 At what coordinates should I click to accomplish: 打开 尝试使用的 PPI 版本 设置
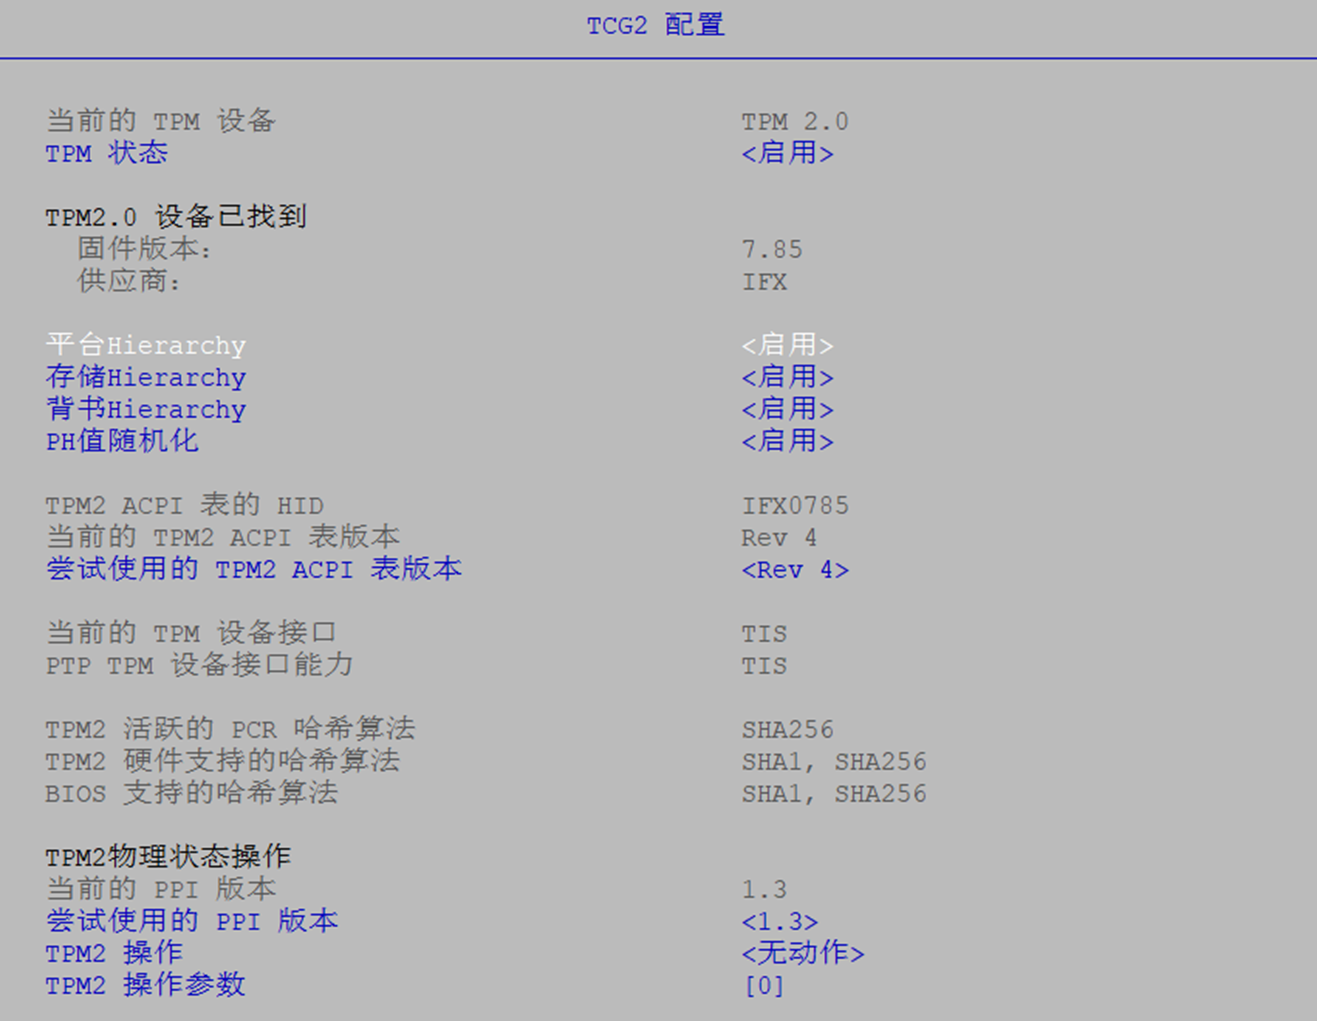coord(190,921)
